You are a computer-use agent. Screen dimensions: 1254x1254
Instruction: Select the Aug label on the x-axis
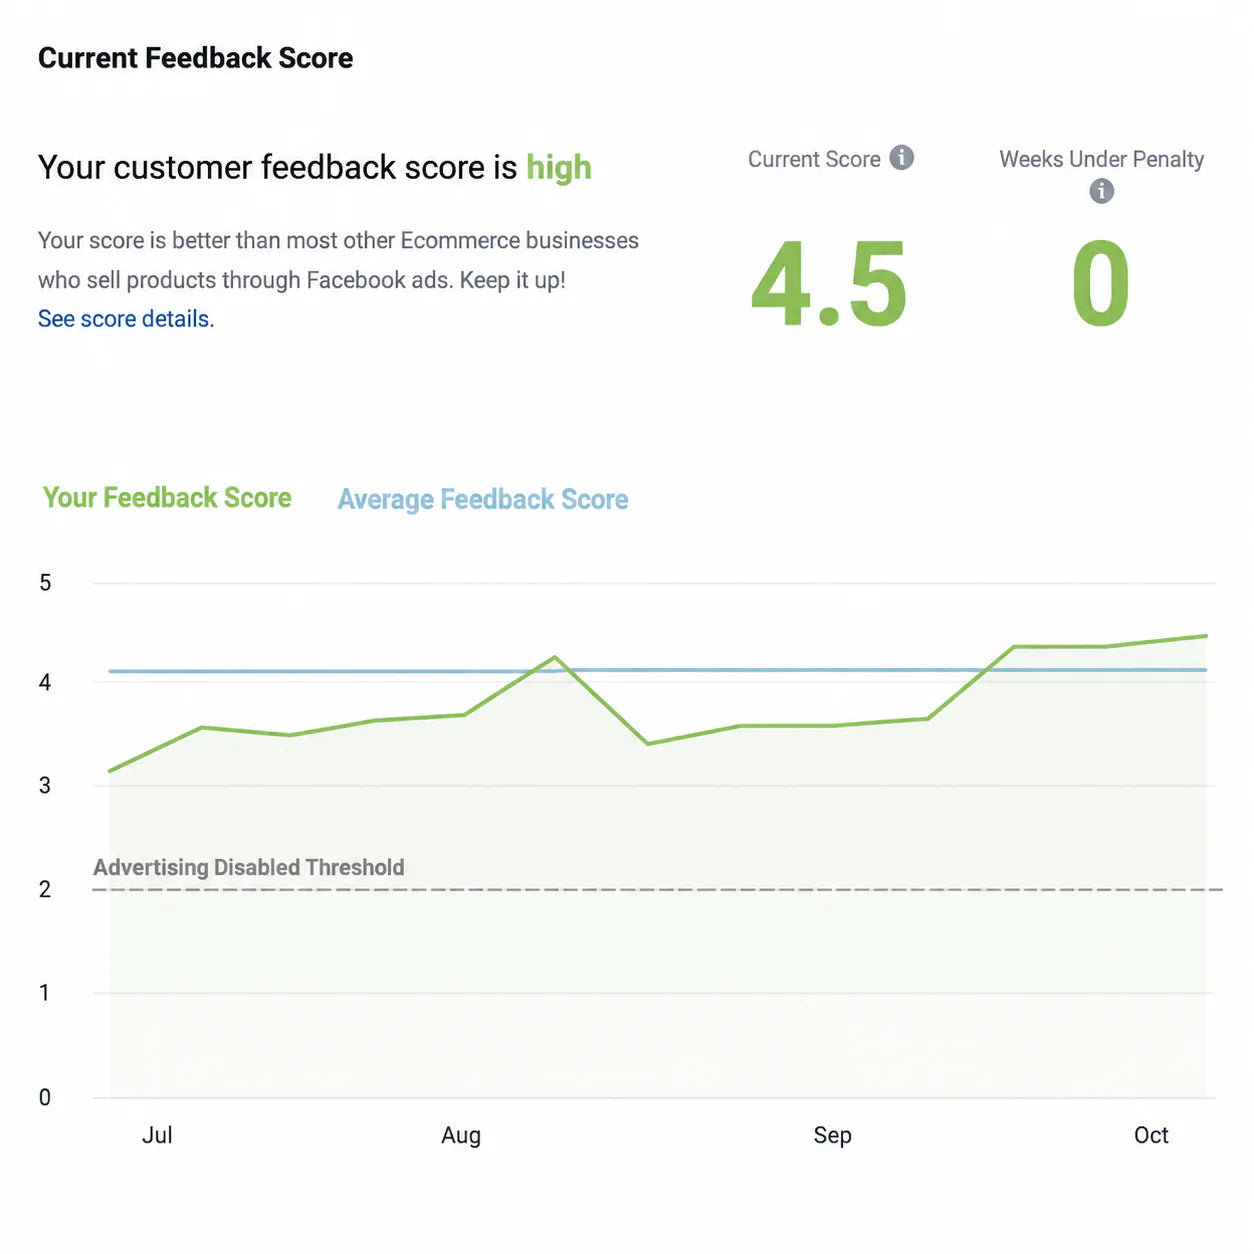461,1136
